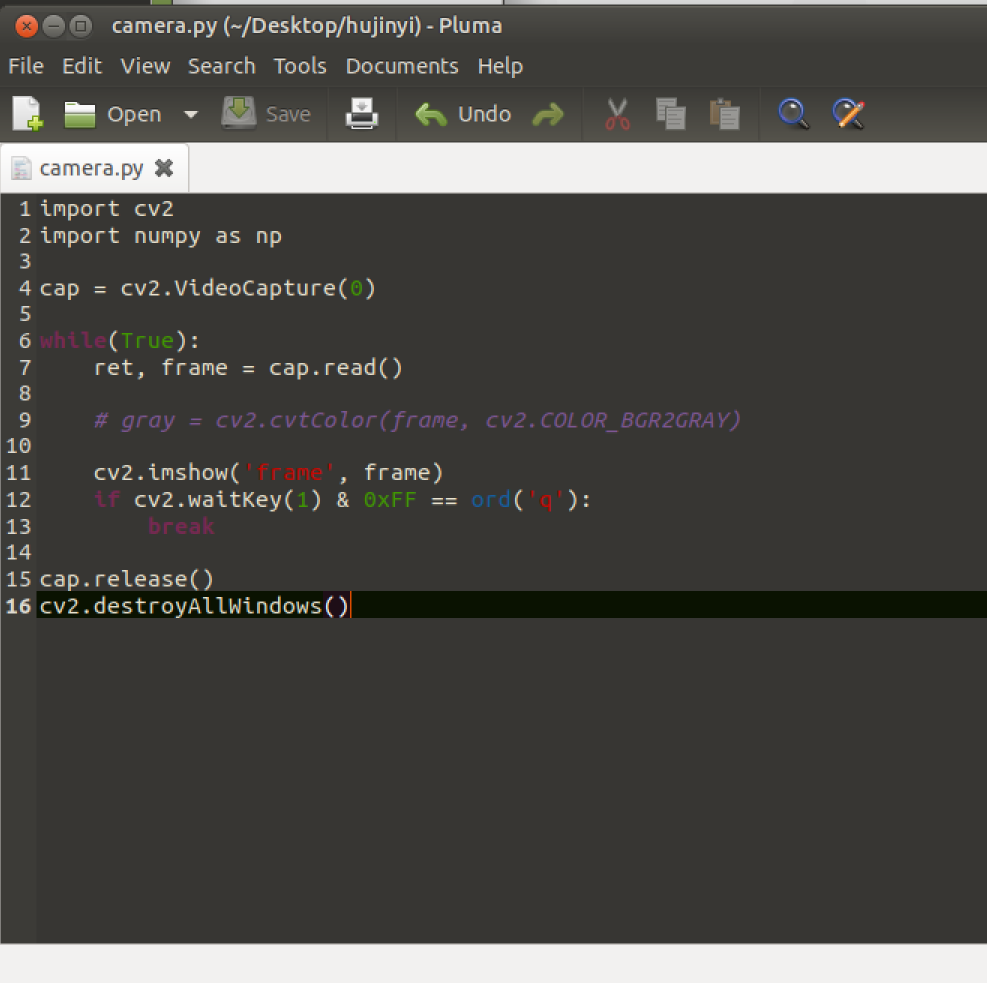The height and width of the screenshot is (983, 987).
Task: Open a file with the Open folder icon
Action: (x=79, y=113)
